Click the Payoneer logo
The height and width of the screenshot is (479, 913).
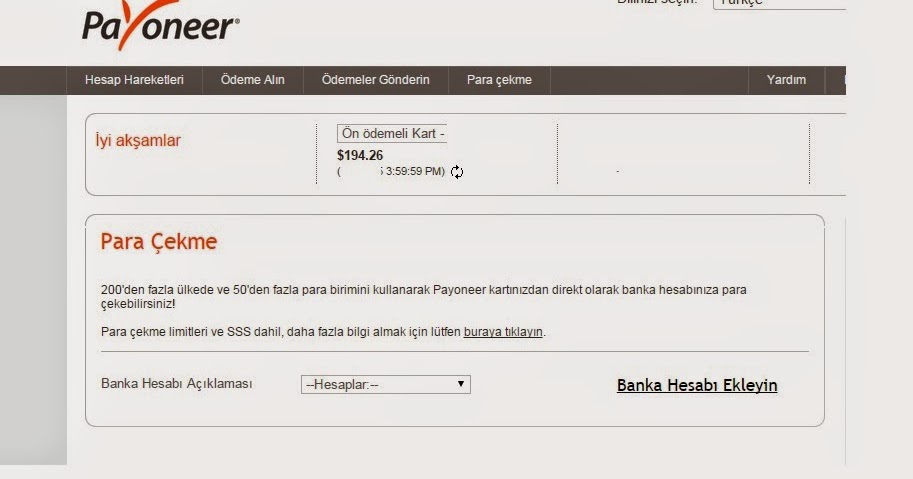coord(160,24)
